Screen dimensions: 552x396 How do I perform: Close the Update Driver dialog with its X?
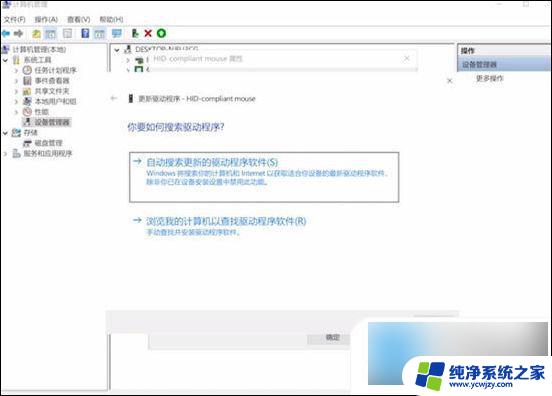[450, 81]
